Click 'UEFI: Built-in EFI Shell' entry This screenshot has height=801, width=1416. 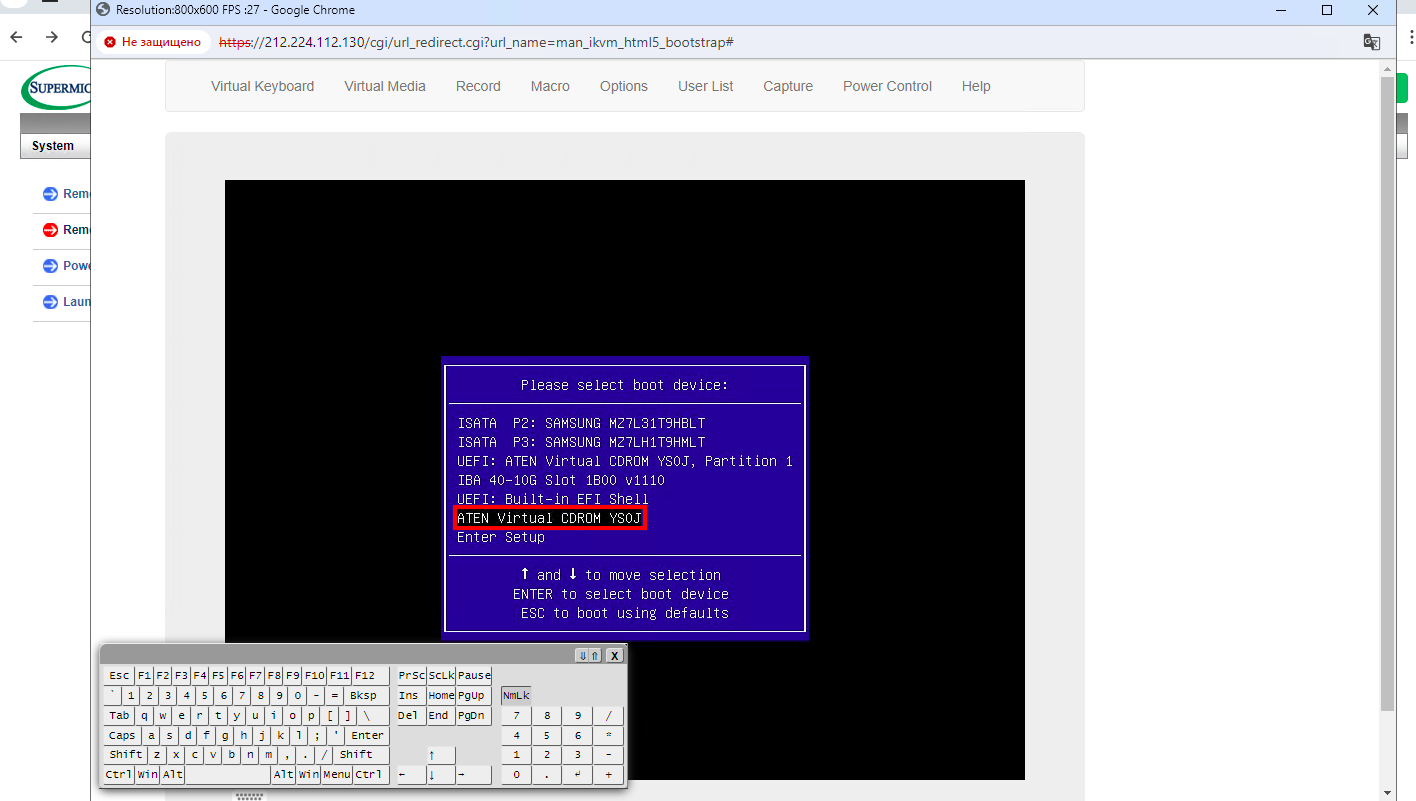point(553,499)
